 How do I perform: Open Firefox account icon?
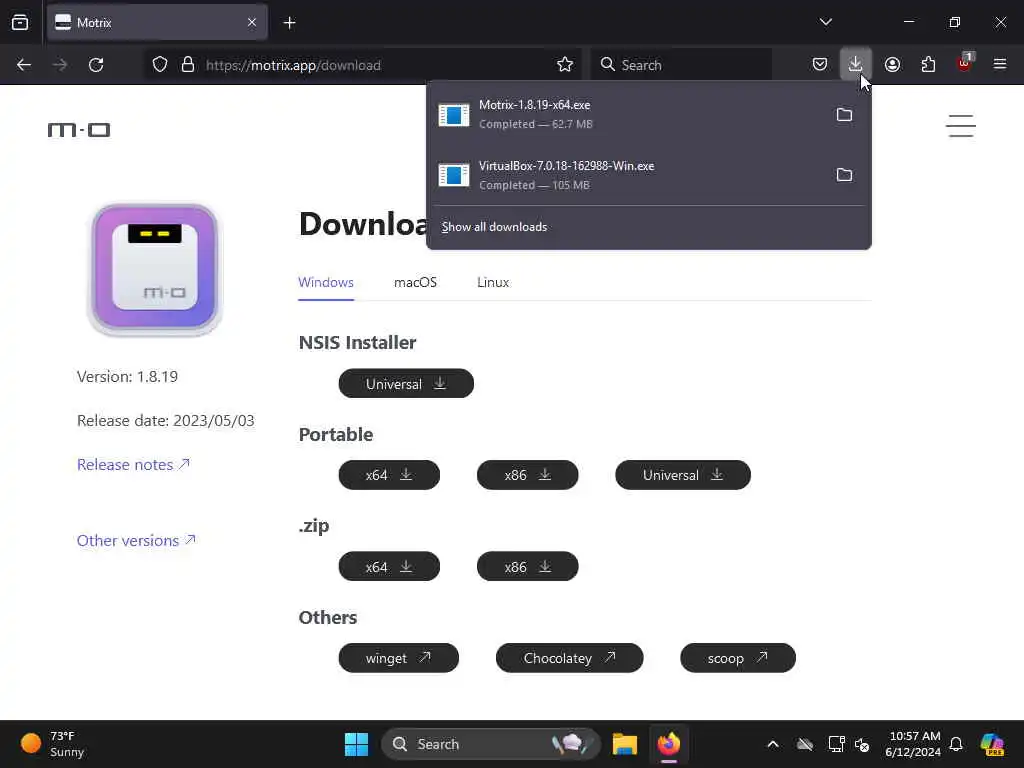[x=892, y=65]
